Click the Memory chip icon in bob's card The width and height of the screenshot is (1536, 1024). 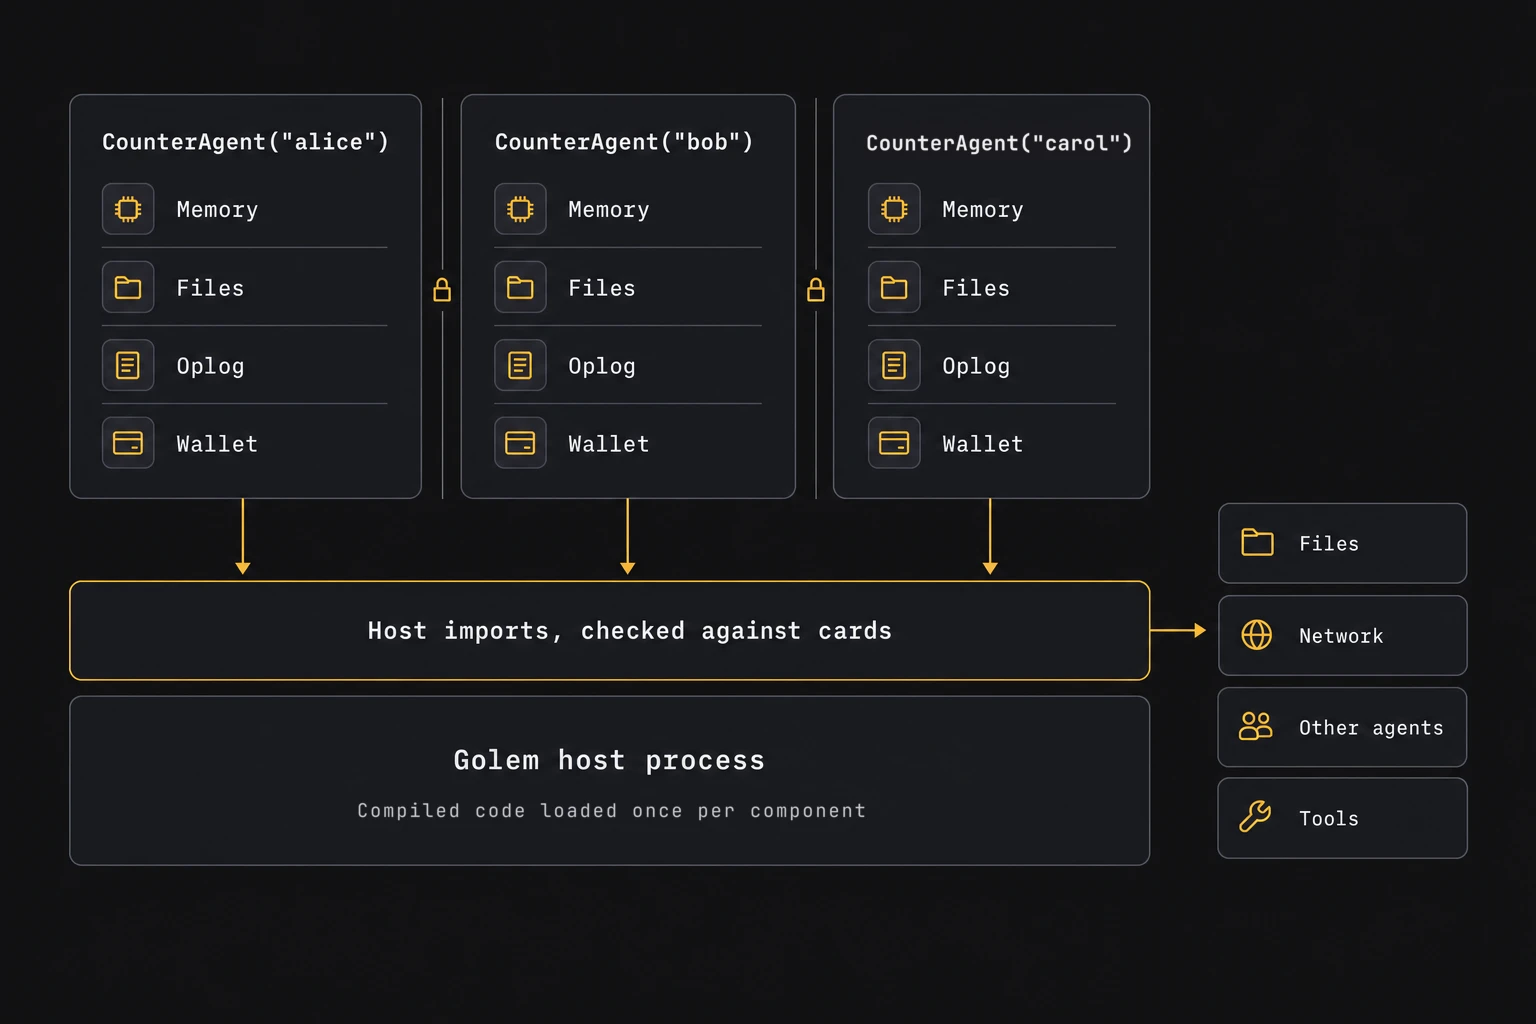[x=520, y=209]
